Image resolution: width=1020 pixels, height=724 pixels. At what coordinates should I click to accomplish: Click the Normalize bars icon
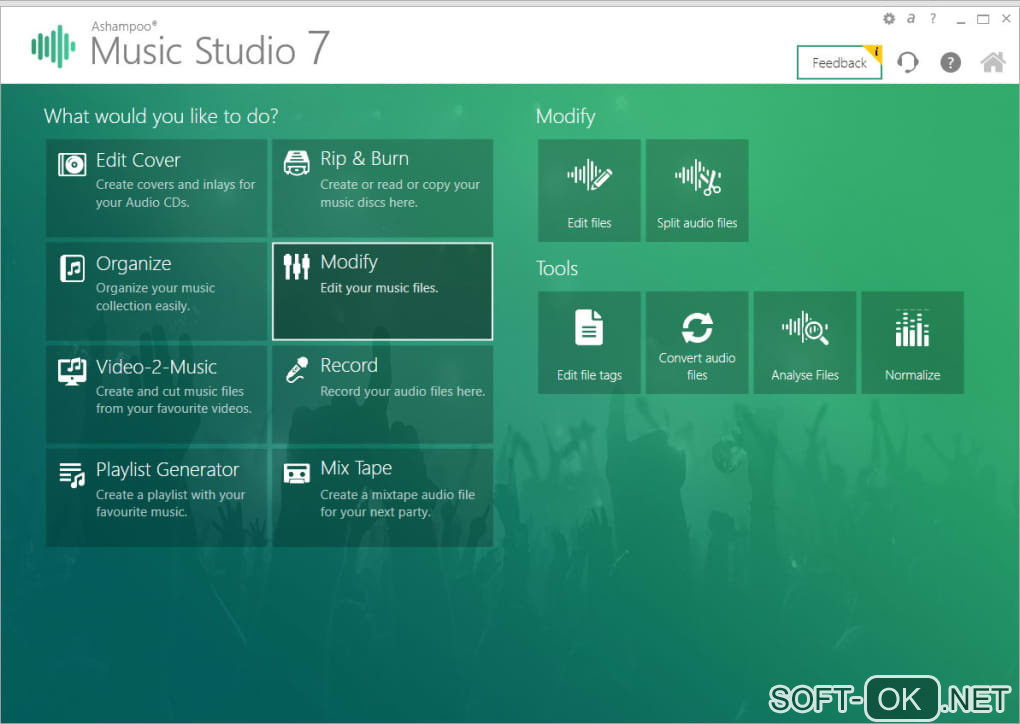(913, 328)
